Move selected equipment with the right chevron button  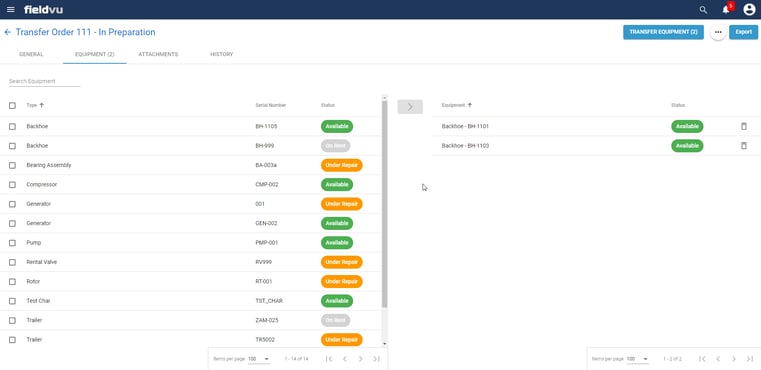point(410,107)
